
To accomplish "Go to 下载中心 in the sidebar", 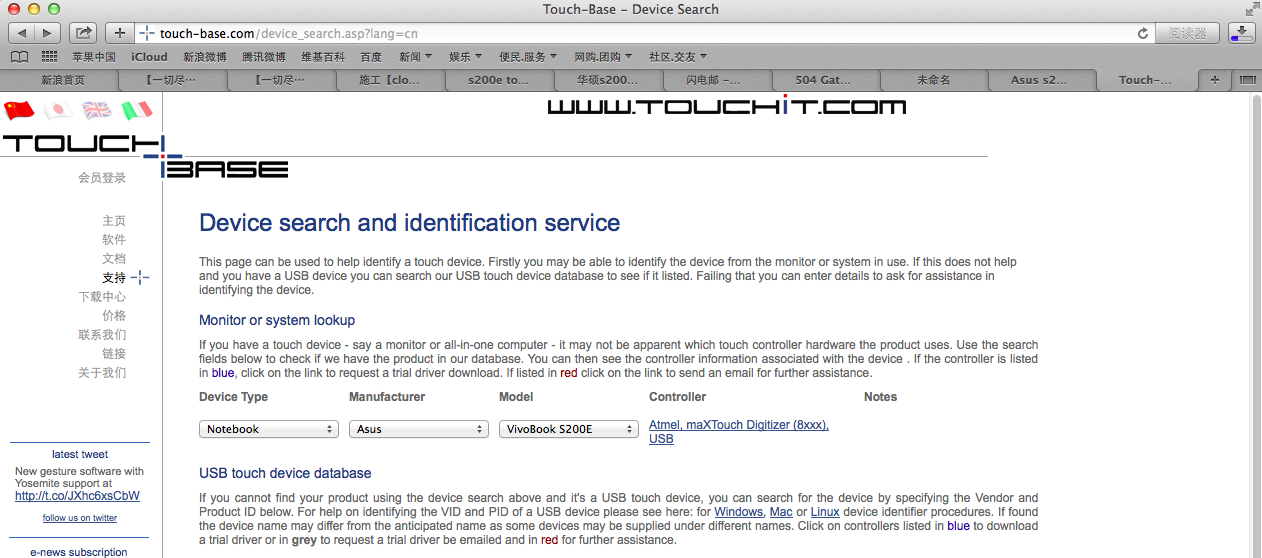I will [102, 297].
